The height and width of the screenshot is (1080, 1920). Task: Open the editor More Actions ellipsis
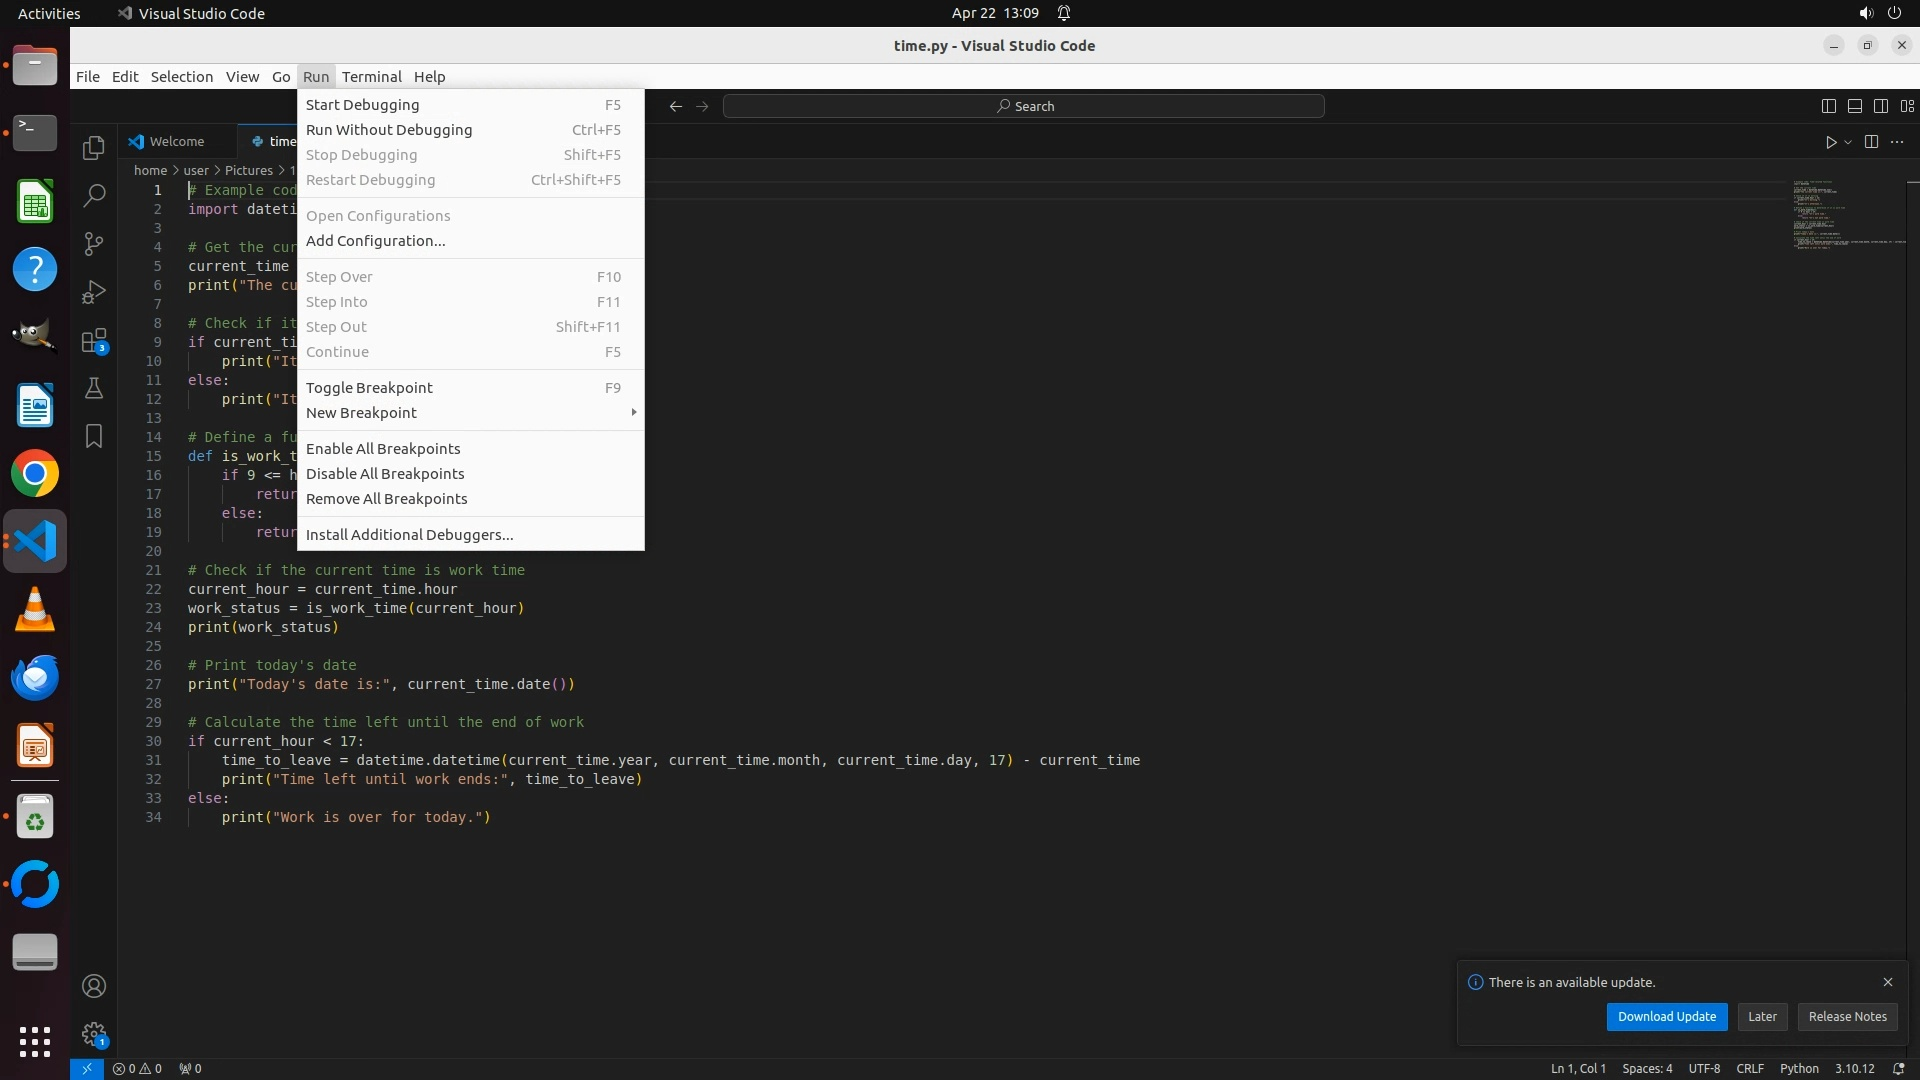tap(1897, 142)
